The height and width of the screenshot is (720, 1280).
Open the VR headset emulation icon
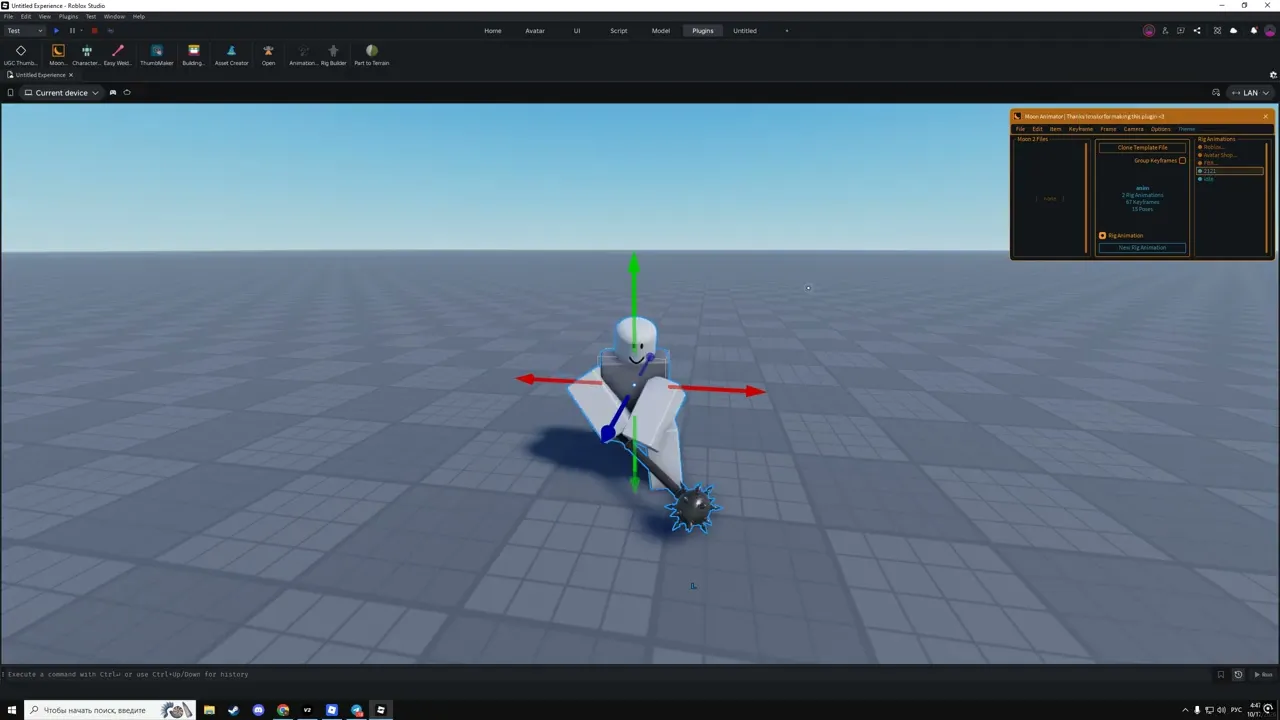(127, 92)
